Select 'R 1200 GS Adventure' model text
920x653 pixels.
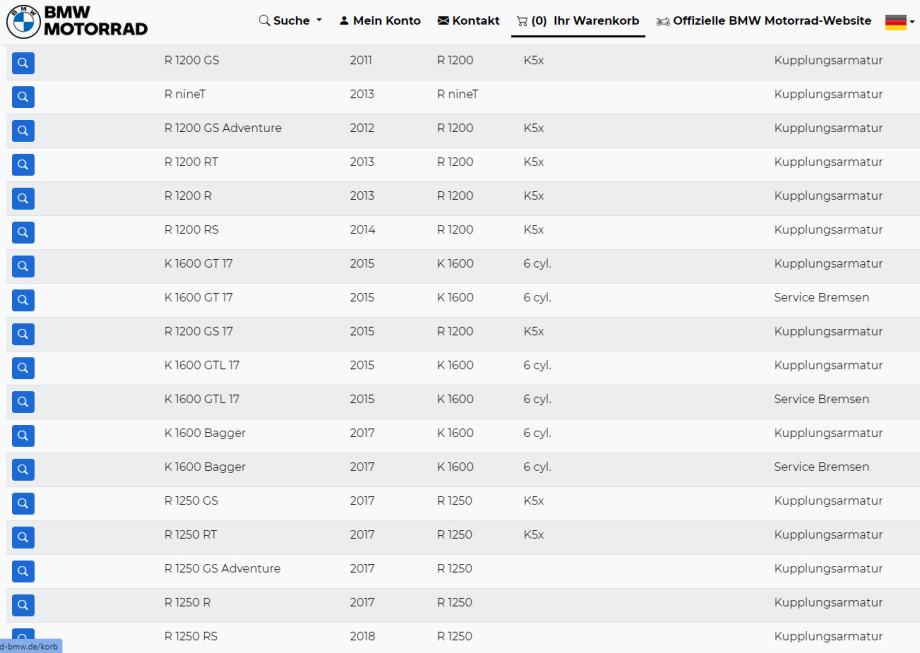coord(223,128)
